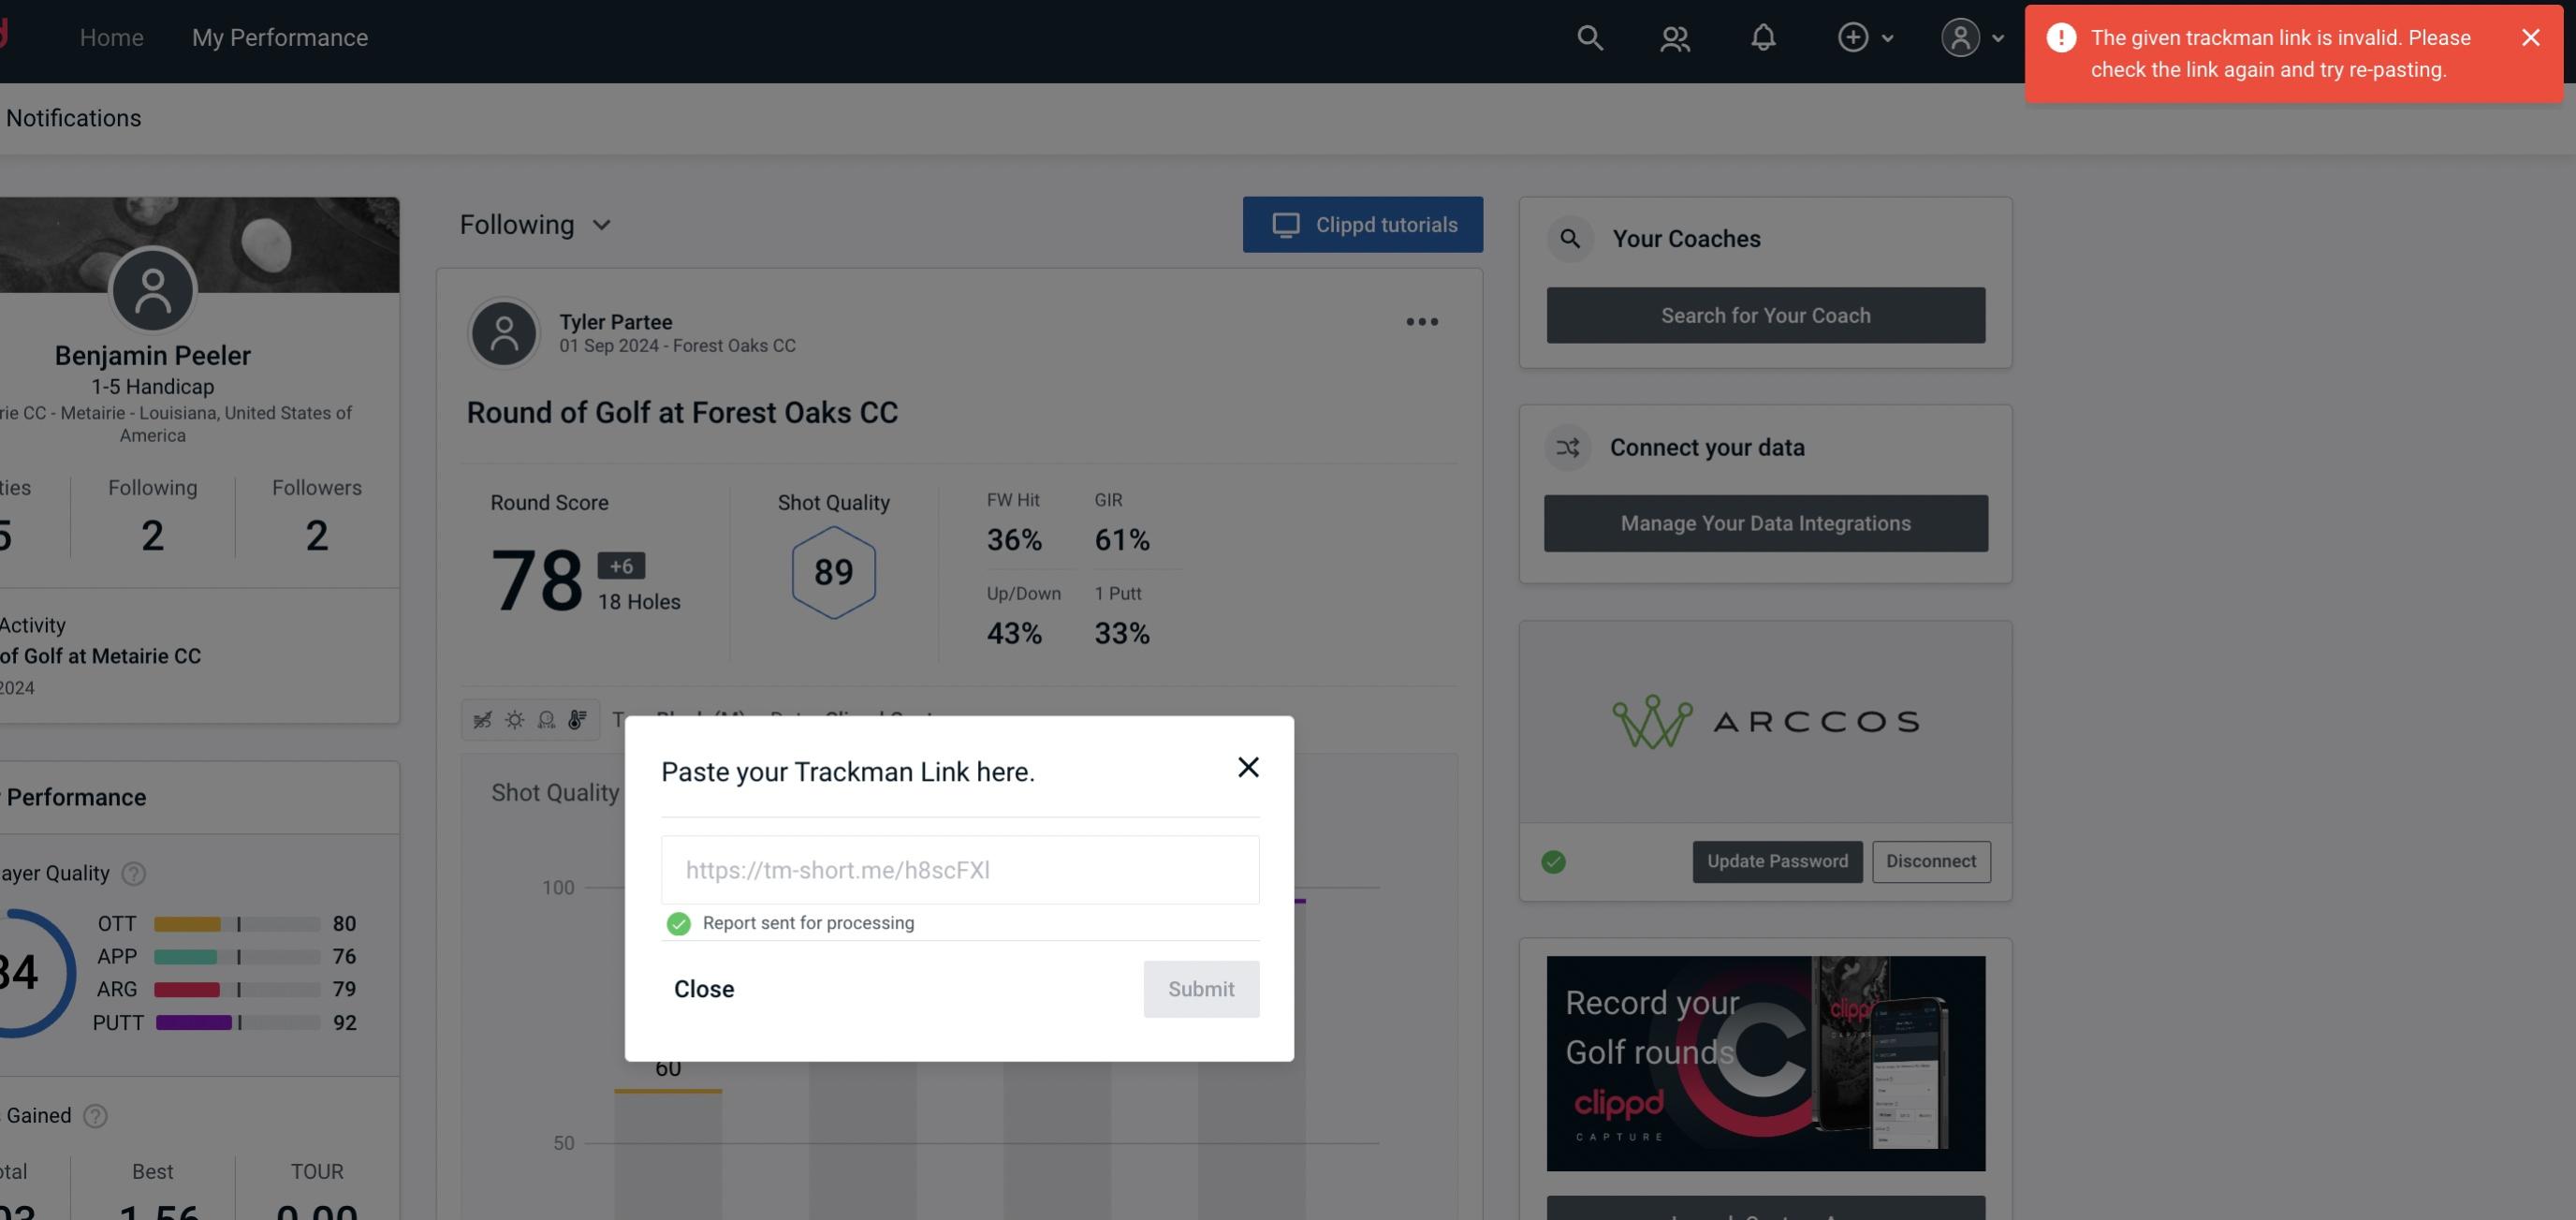Expand the add content plus dropdown menu
2576x1220 pixels.
click(1866, 37)
